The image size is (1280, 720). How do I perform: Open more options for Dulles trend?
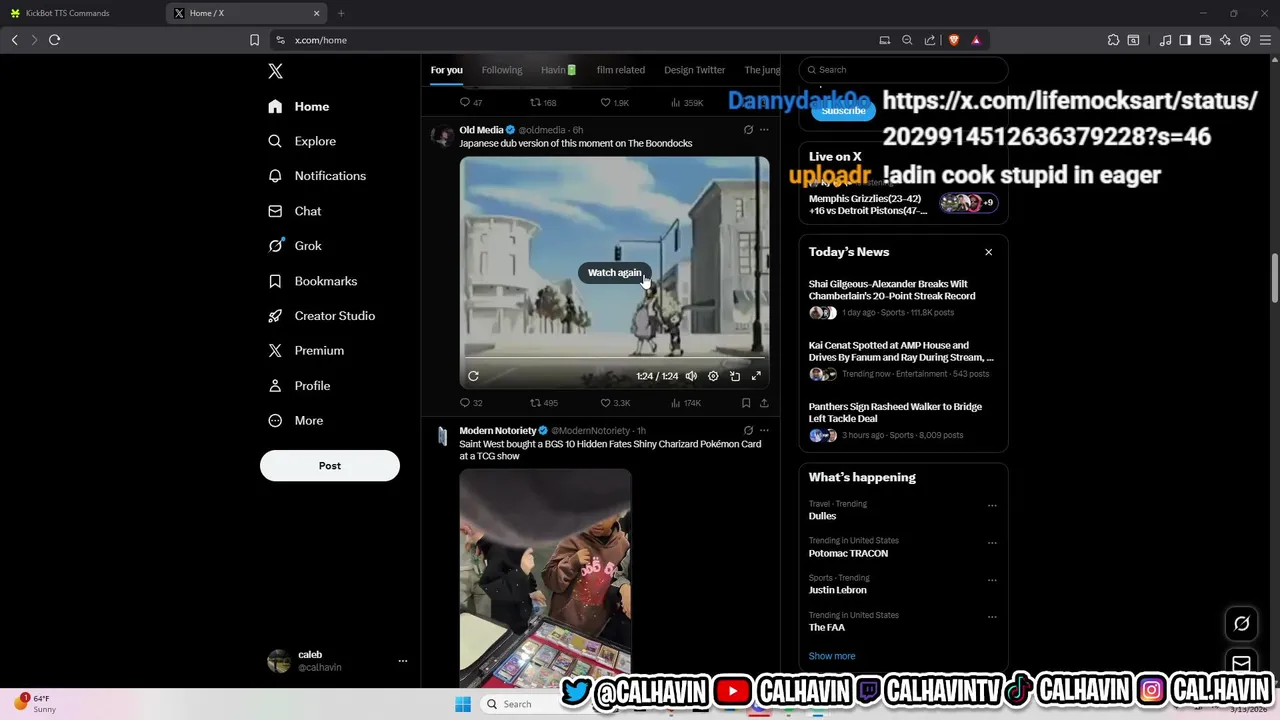[x=992, y=505]
